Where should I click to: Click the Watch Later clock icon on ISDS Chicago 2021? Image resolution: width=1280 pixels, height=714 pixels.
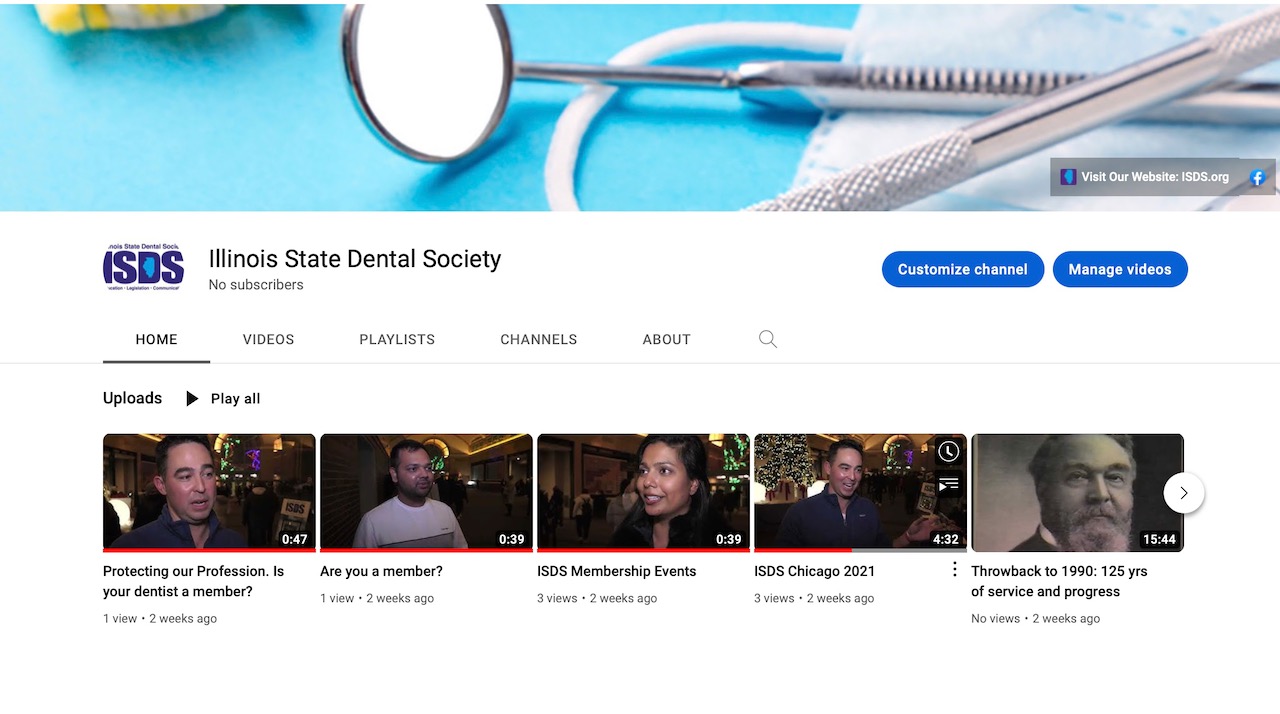pos(948,451)
